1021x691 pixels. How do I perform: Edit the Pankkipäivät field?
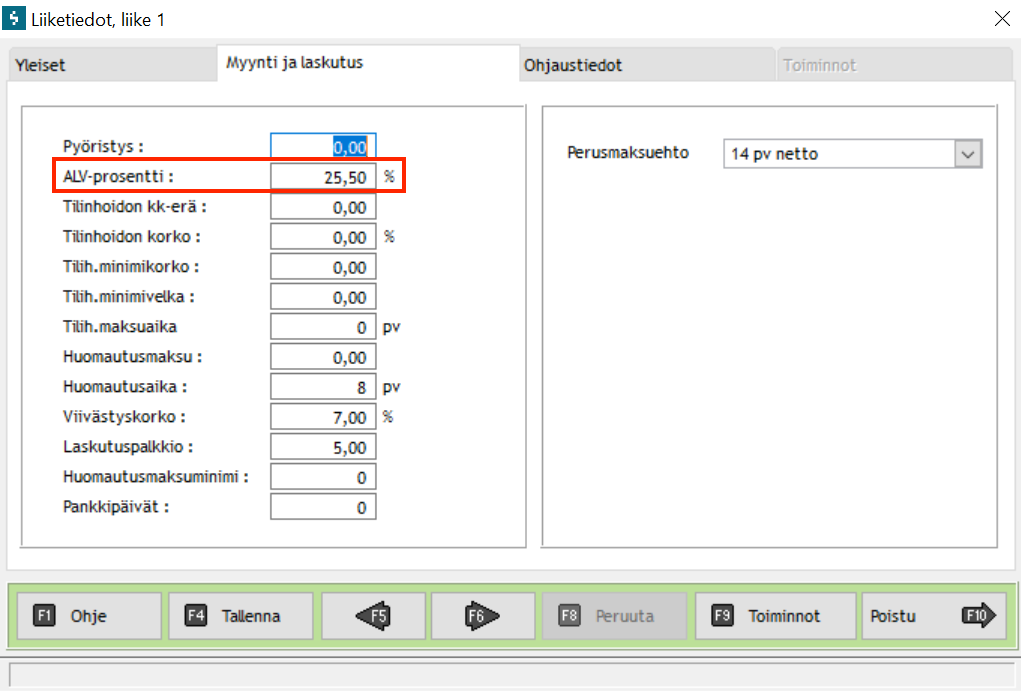point(323,507)
